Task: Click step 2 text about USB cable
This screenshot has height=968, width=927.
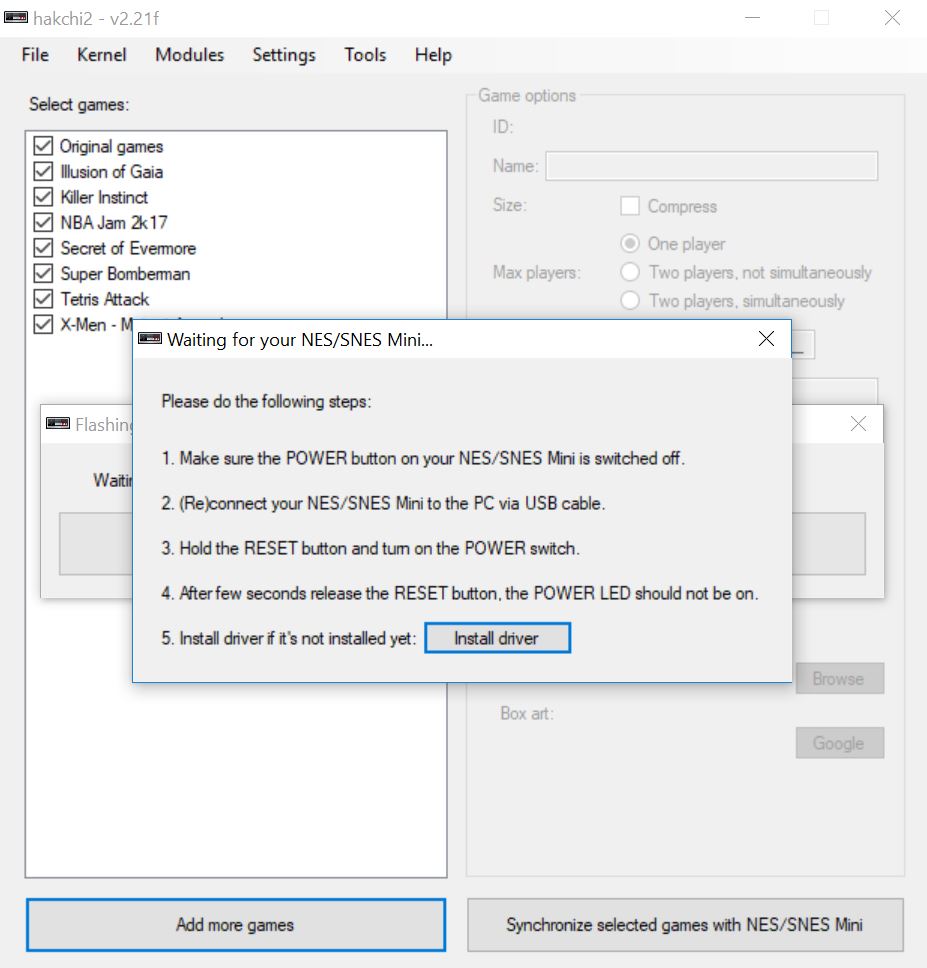Action: pyautogui.click(x=383, y=503)
